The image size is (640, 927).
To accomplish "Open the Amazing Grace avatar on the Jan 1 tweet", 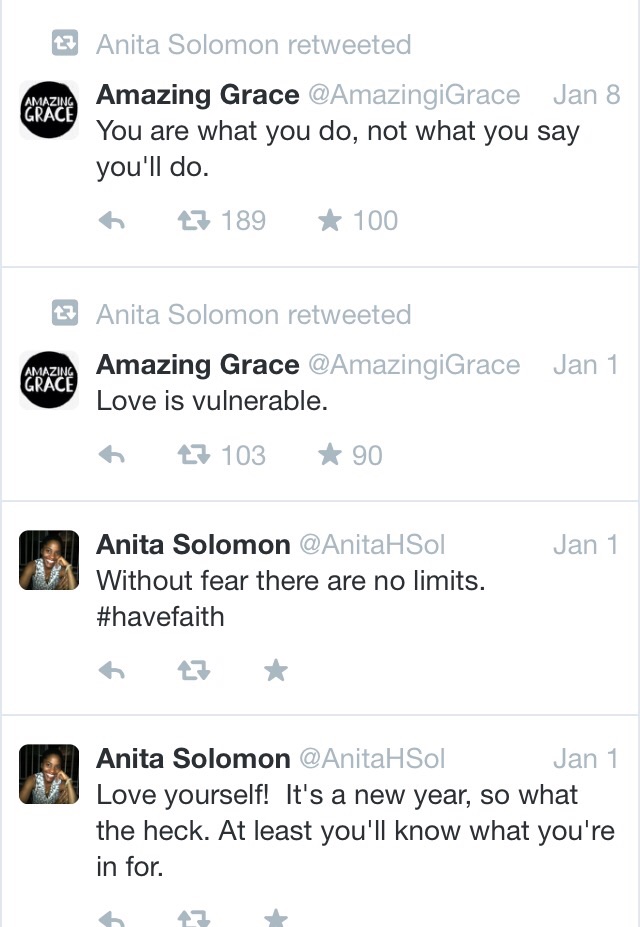I will pyautogui.click(x=49, y=380).
